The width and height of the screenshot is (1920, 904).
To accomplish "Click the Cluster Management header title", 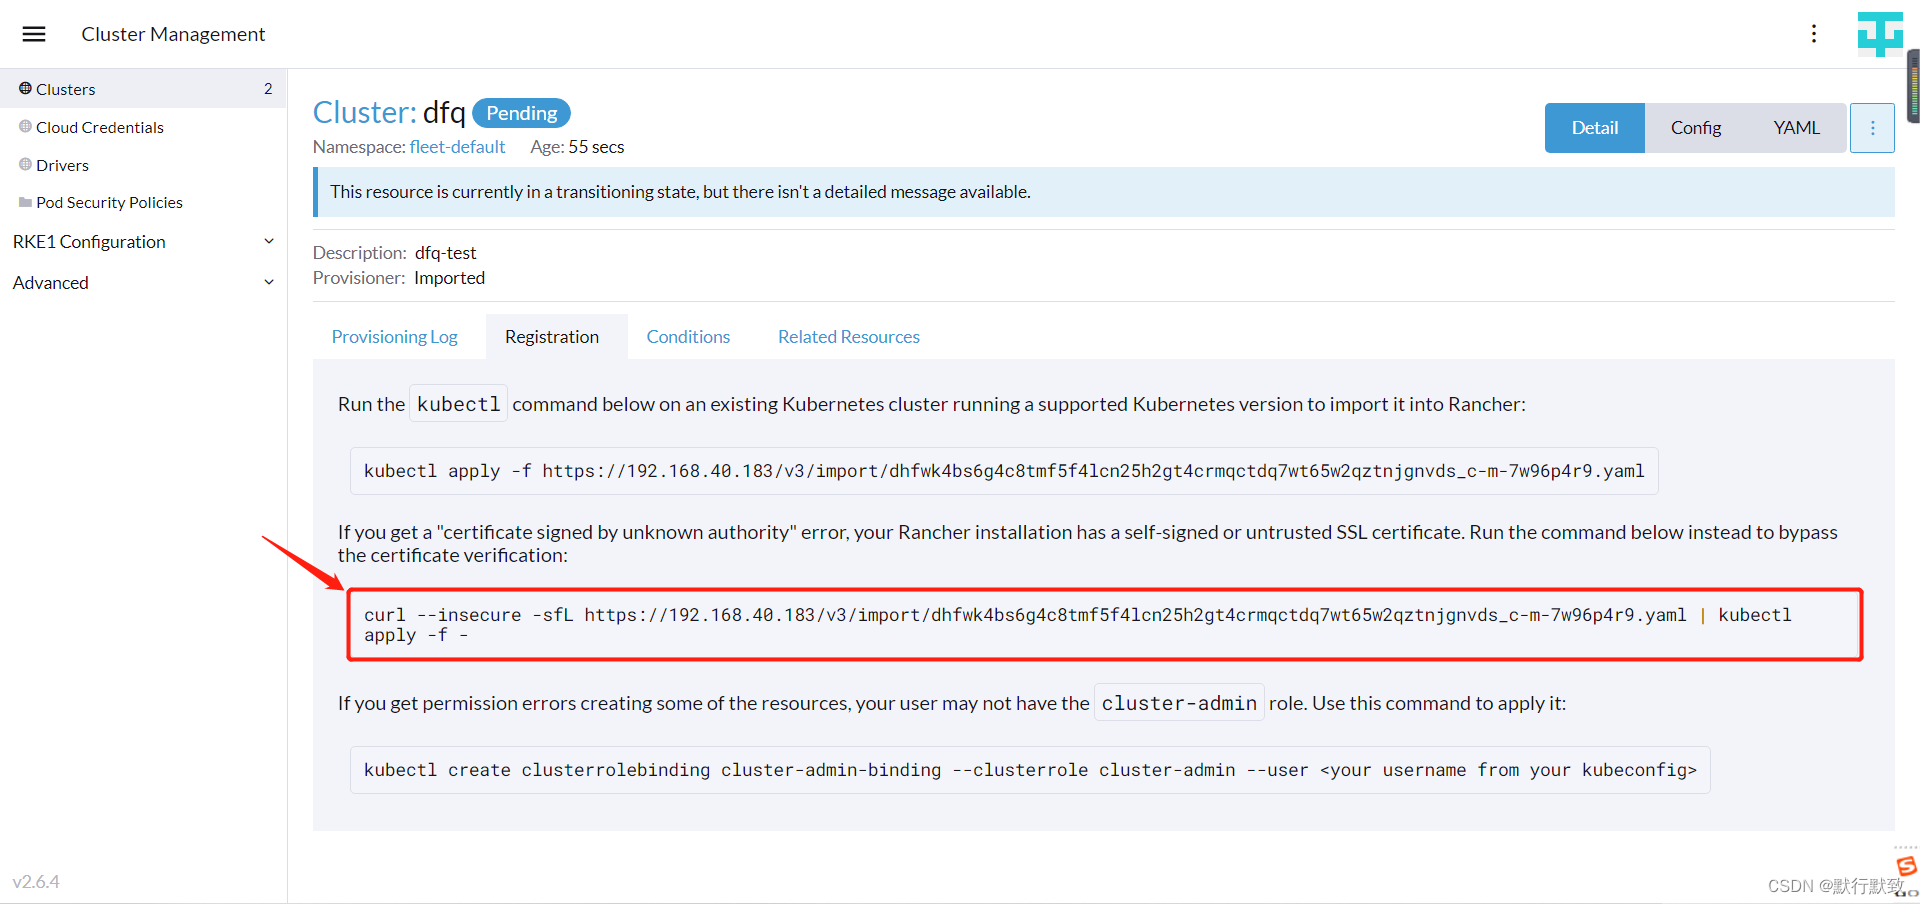I will point(173,34).
